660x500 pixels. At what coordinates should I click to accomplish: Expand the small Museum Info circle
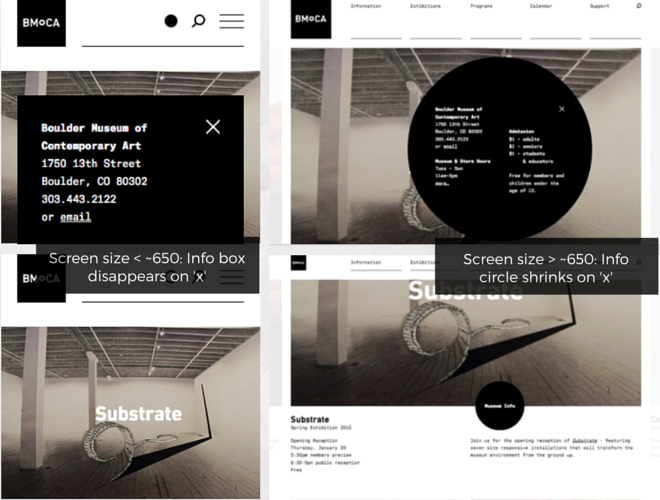(x=500, y=406)
